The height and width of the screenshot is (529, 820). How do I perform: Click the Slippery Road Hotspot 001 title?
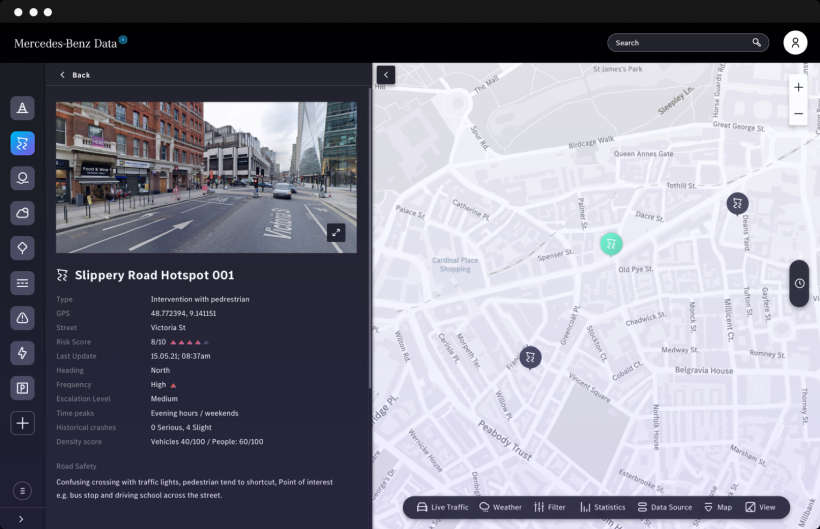(154, 275)
